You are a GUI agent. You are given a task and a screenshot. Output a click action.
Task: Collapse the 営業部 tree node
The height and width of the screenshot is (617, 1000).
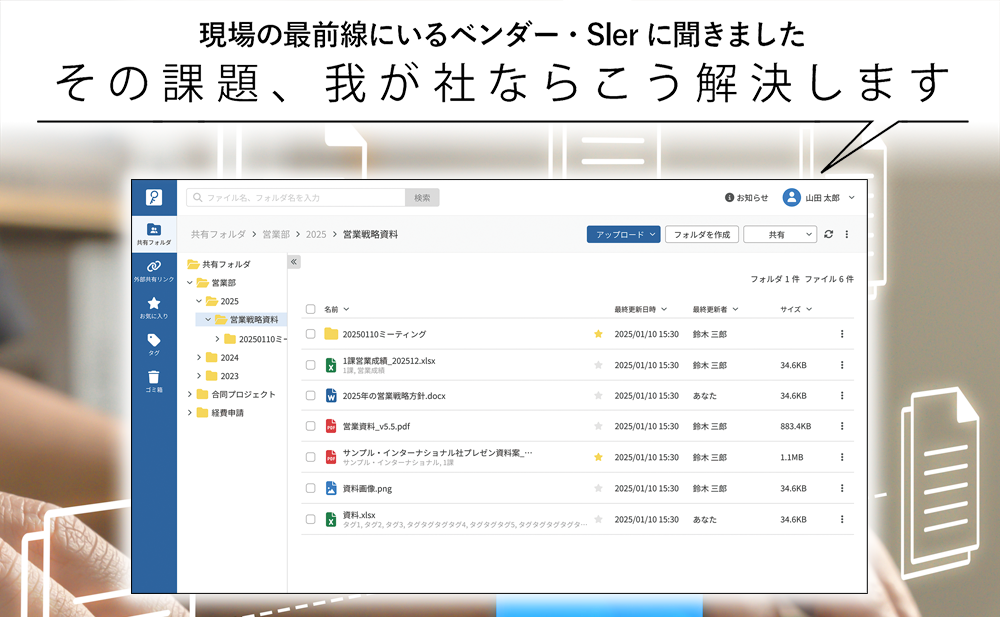pyautogui.click(x=190, y=283)
